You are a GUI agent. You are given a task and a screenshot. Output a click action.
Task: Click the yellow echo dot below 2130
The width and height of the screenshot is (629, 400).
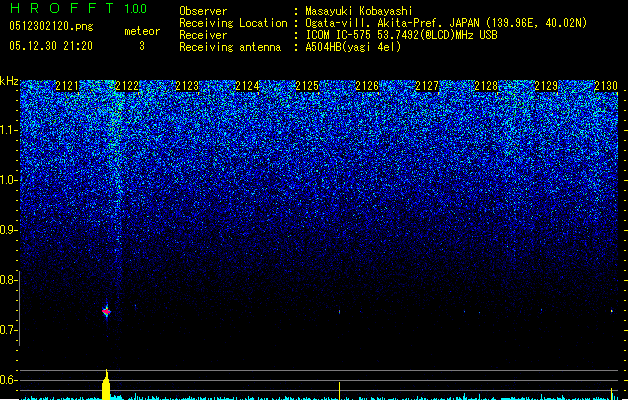point(612,311)
